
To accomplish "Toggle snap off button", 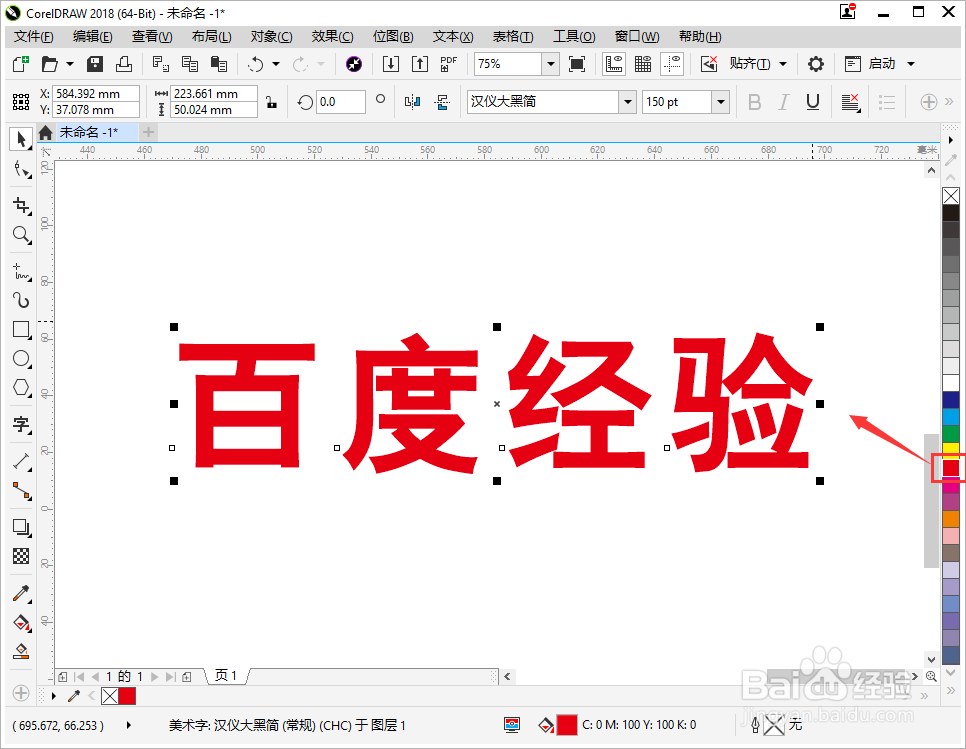I will (x=709, y=63).
